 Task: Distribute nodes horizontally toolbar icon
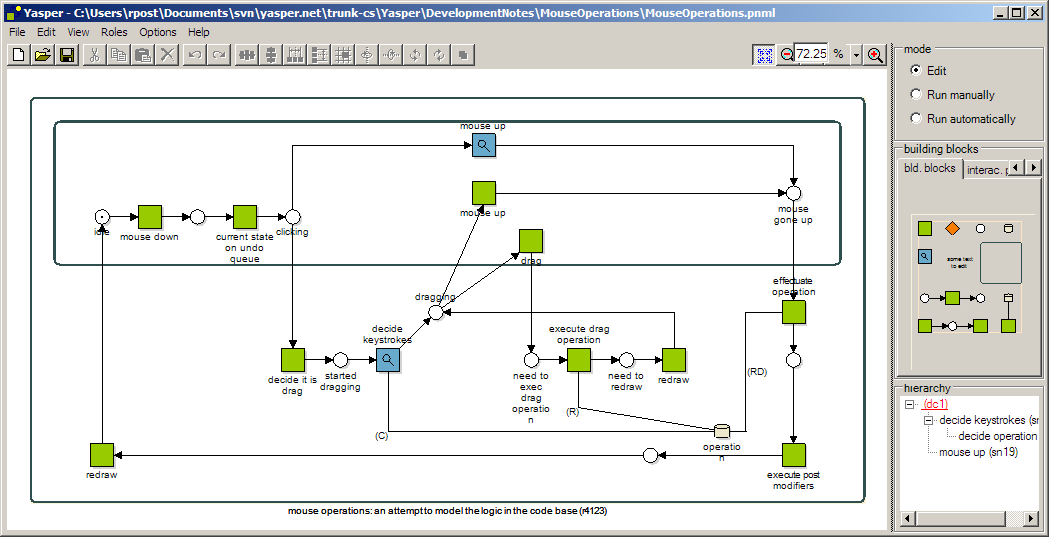tap(295, 55)
